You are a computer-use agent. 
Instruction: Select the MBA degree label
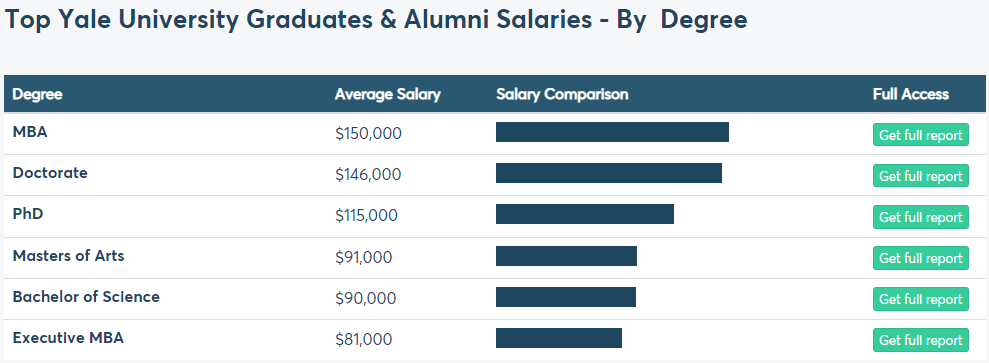click(30, 132)
